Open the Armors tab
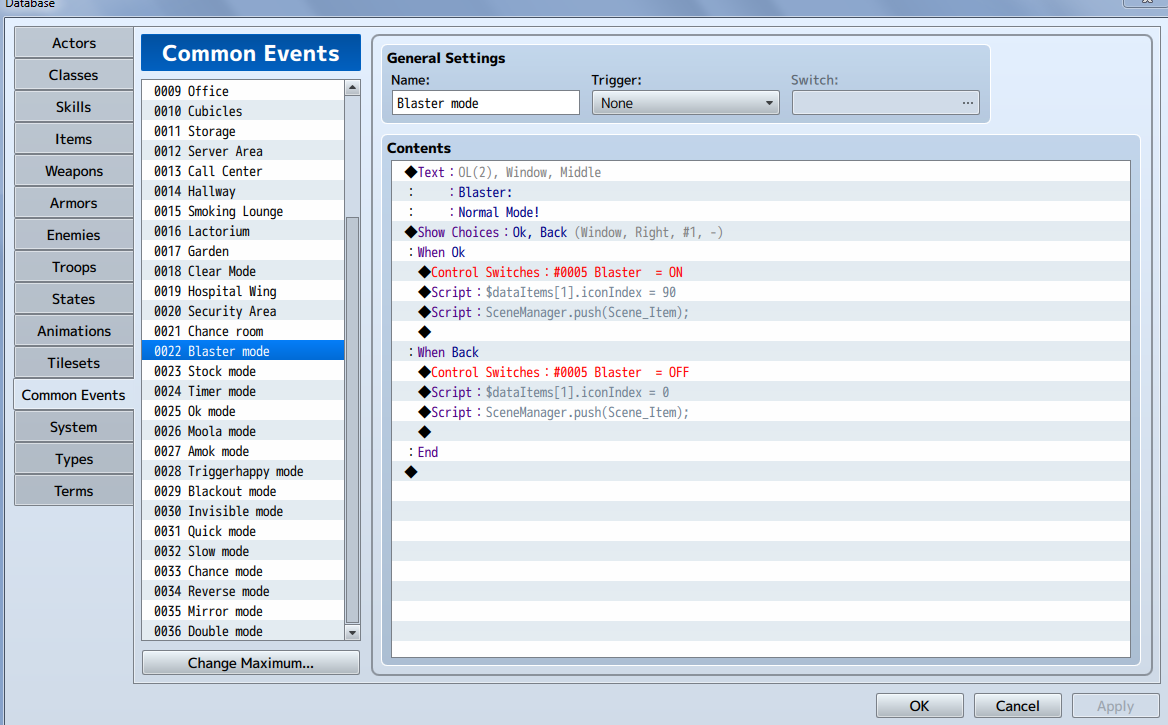Viewport: 1168px width, 725px height. point(74,203)
